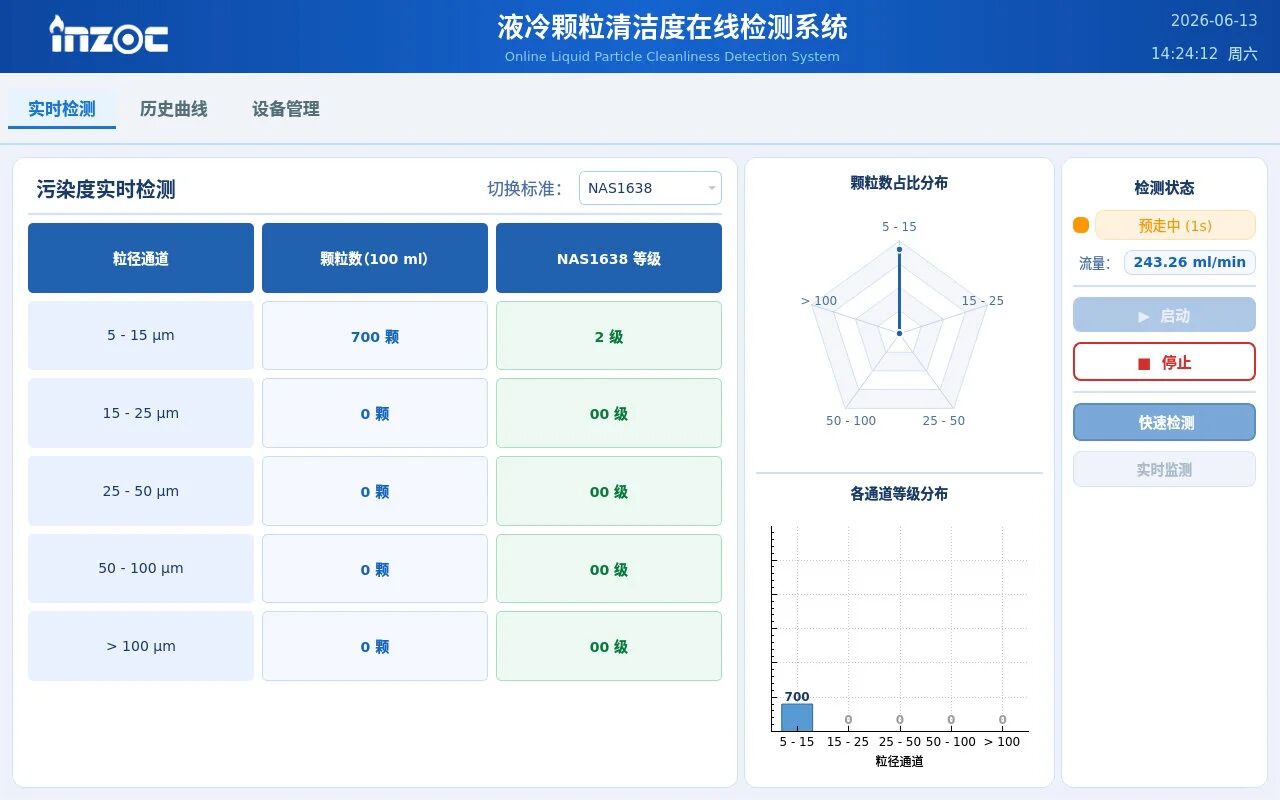
Task: Switch to the 实时检测 tab
Action: coord(62,109)
